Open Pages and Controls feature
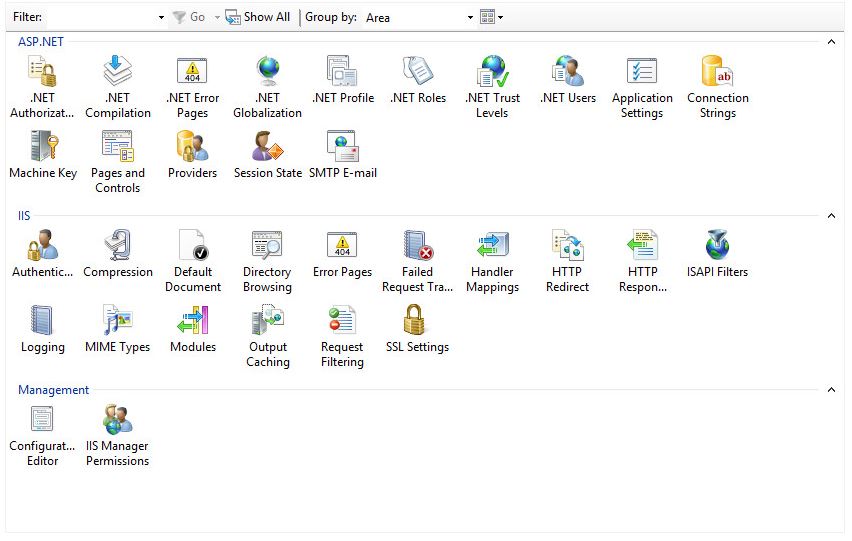Screen dimensions: 852x541 click(x=118, y=162)
